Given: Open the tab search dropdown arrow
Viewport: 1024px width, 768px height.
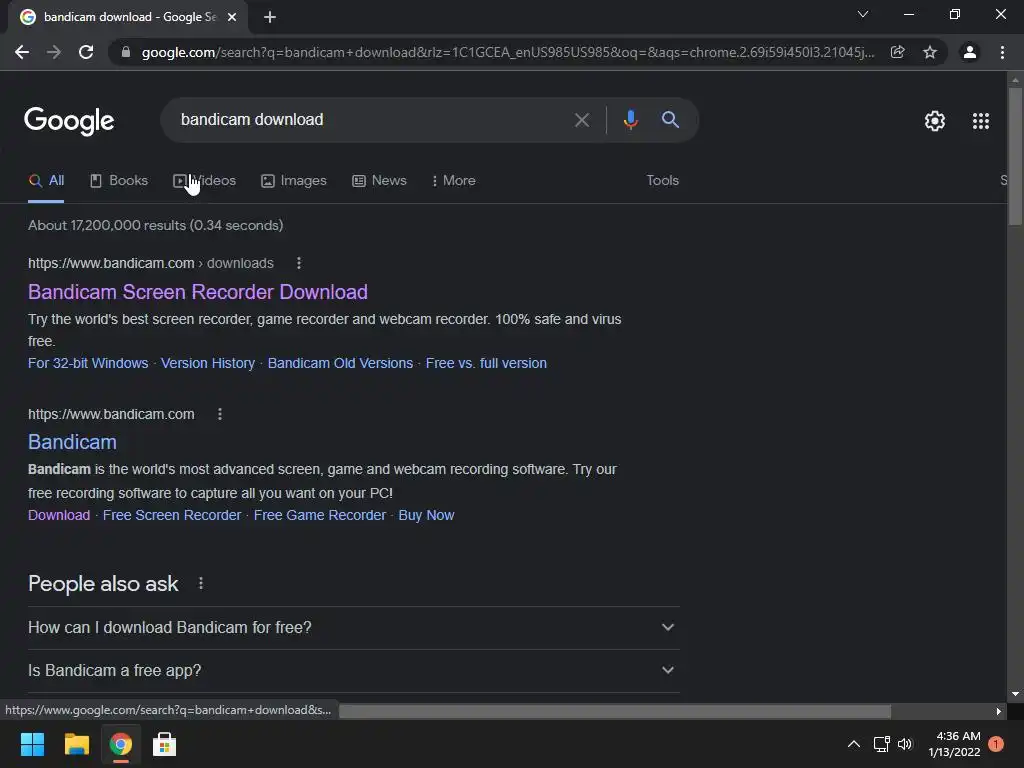Looking at the screenshot, I should tap(863, 14).
